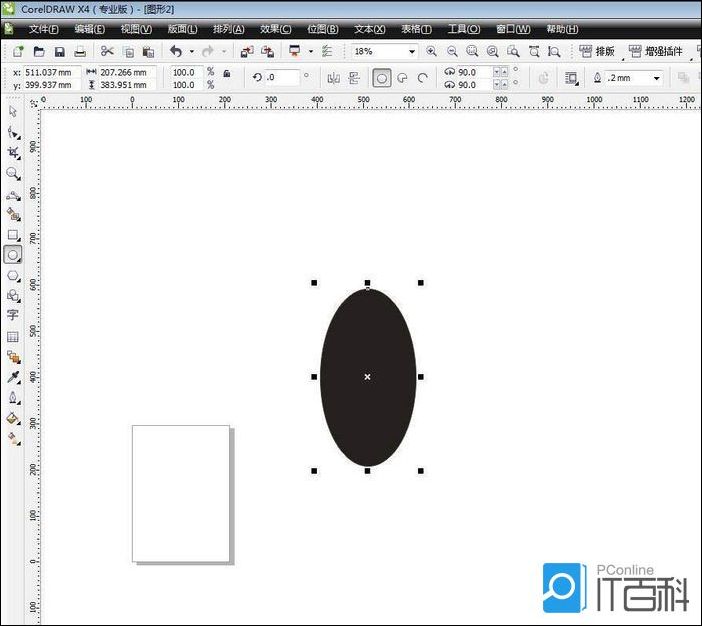This screenshot has height=626, width=702.
Task: Open the 文件(F) menu
Action: 43,29
